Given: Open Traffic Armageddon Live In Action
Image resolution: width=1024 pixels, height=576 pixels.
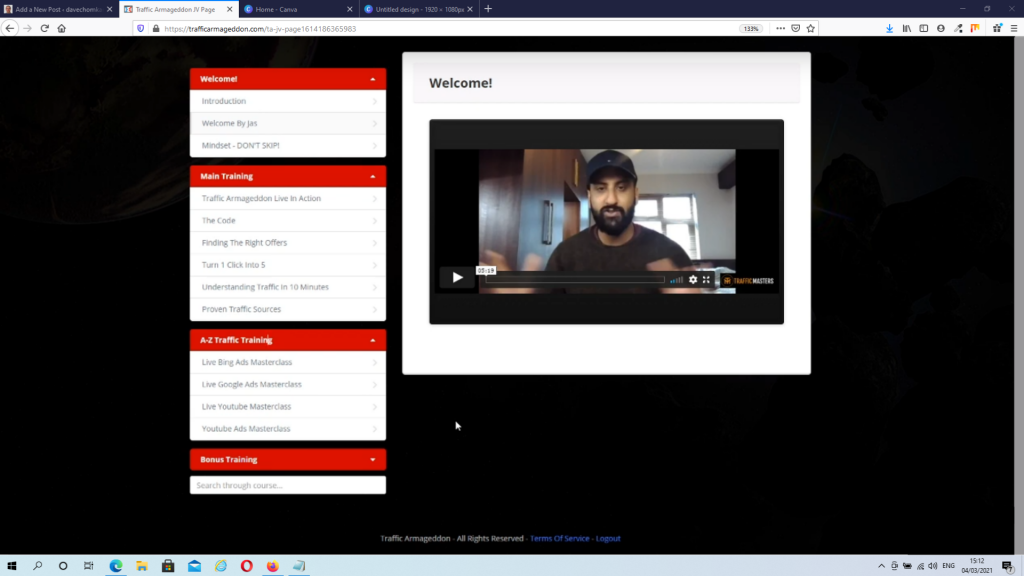Looking at the screenshot, I should [x=288, y=199].
